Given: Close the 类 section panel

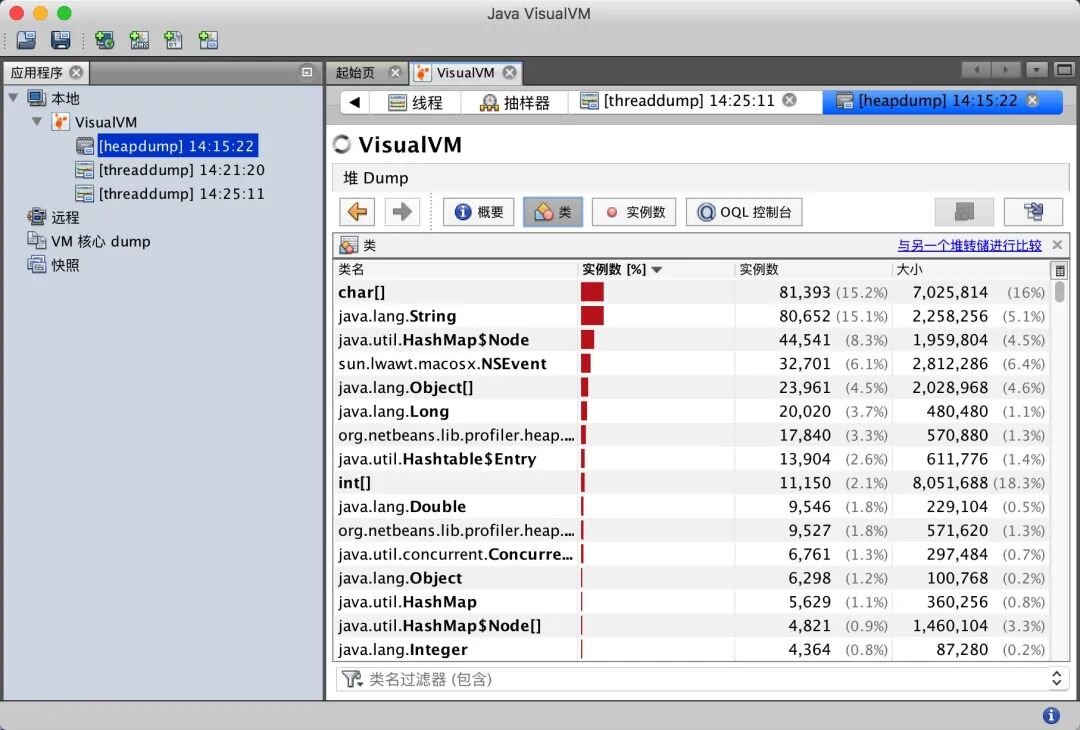Looking at the screenshot, I should pyautogui.click(x=1057, y=244).
